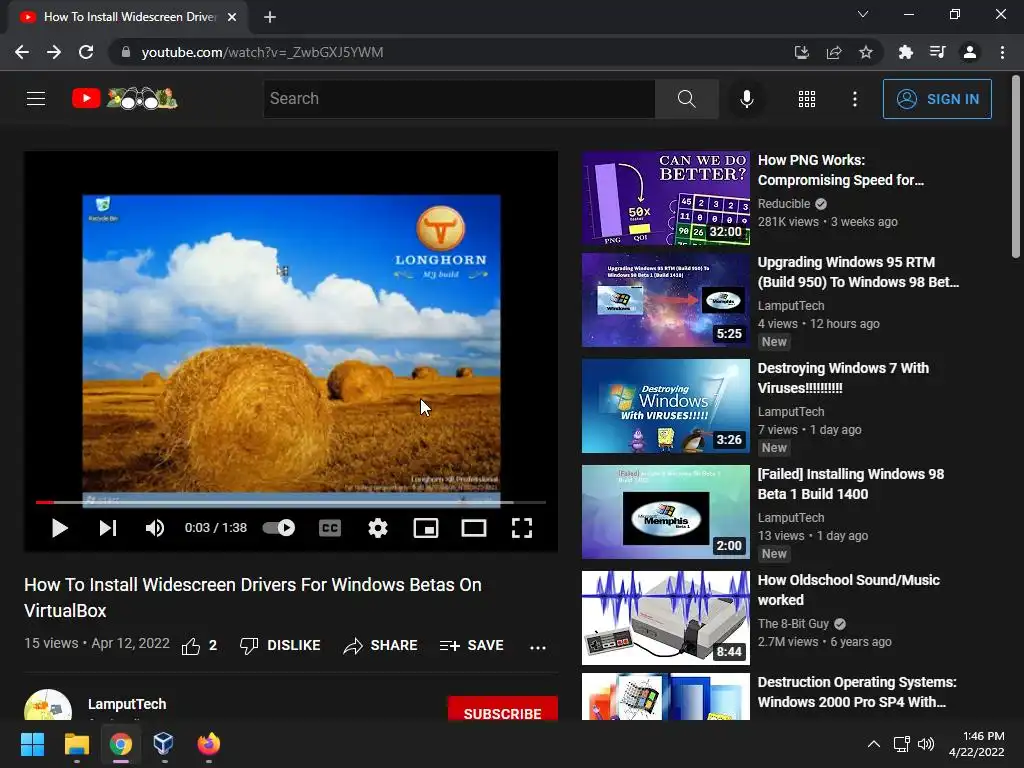Enter full screen mode
The height and width of the screenshot is (768, 1024).
coord(522,528)
